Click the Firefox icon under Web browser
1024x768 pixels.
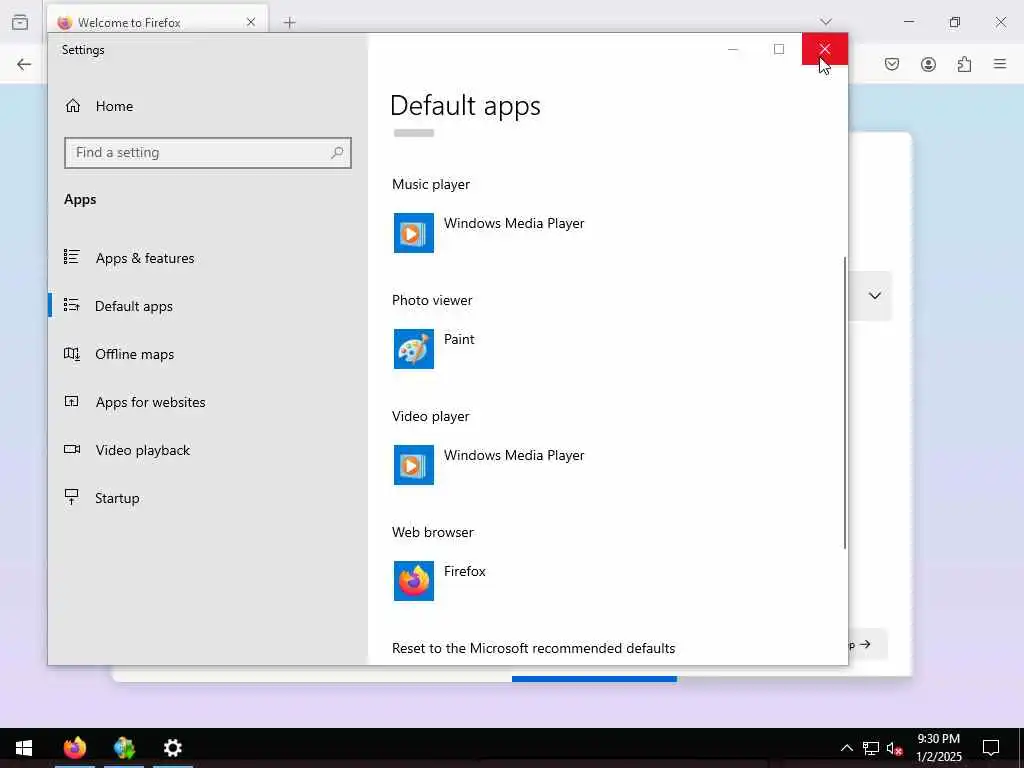[x=414, y=581]
